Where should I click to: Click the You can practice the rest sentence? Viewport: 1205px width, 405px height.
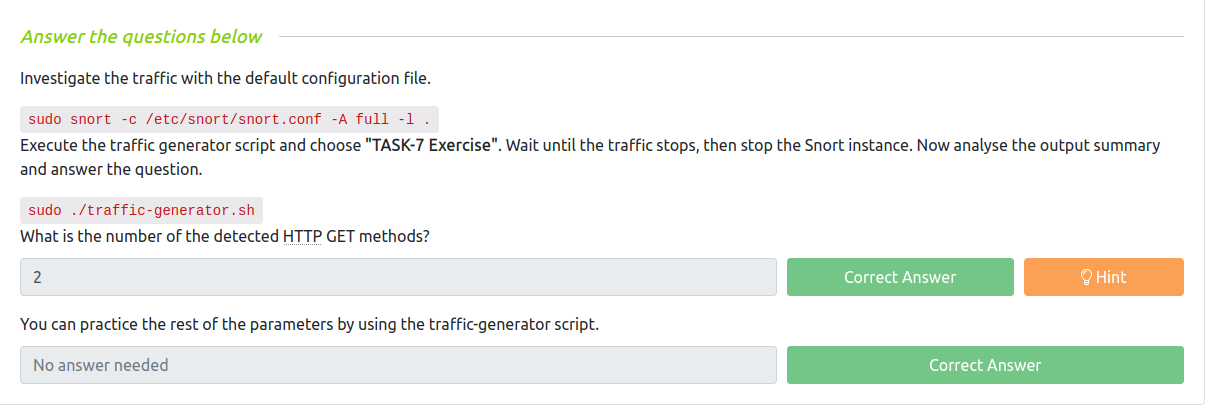[309, 324]
